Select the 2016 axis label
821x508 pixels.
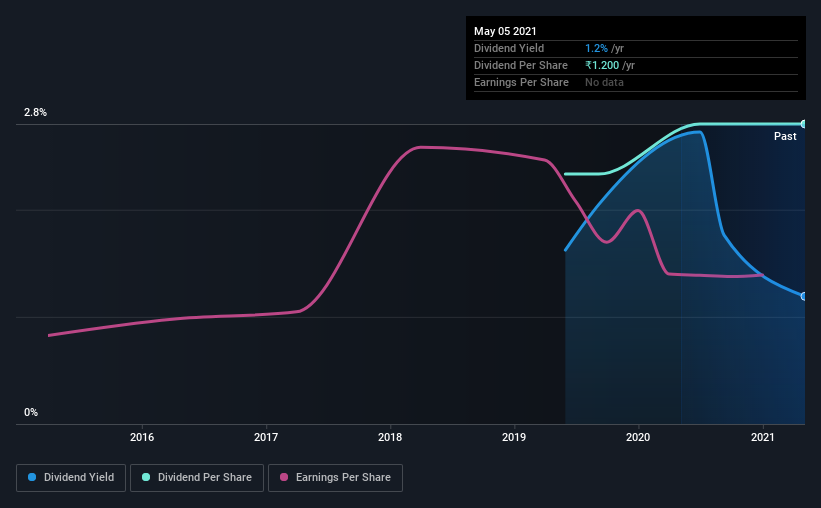[142, 437]
